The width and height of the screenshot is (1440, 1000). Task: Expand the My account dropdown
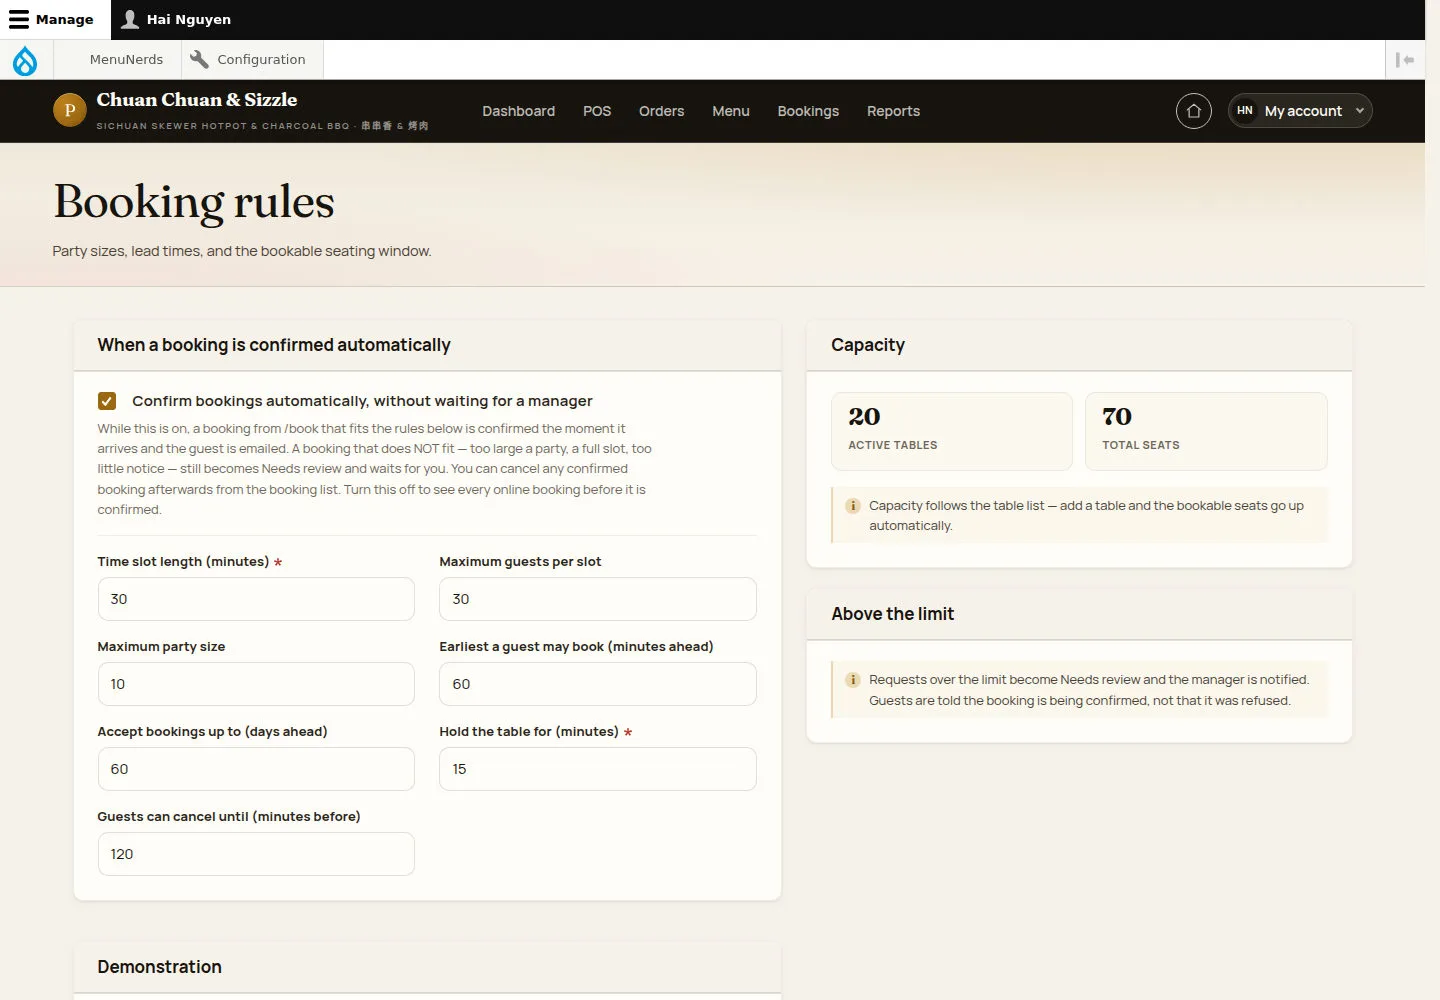1300,111
